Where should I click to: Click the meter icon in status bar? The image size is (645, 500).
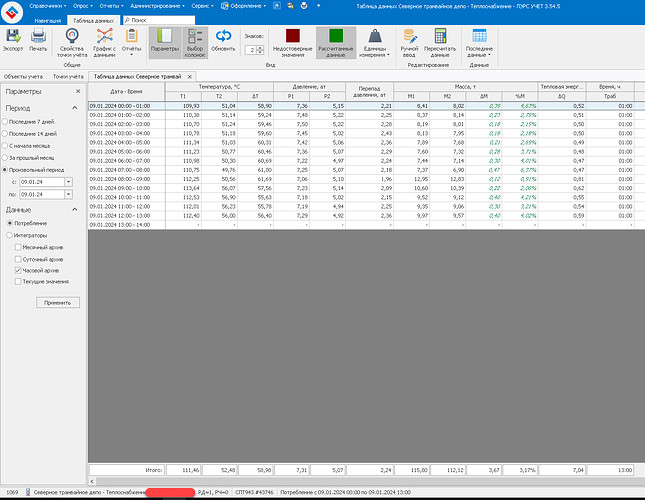pos(28,492)
